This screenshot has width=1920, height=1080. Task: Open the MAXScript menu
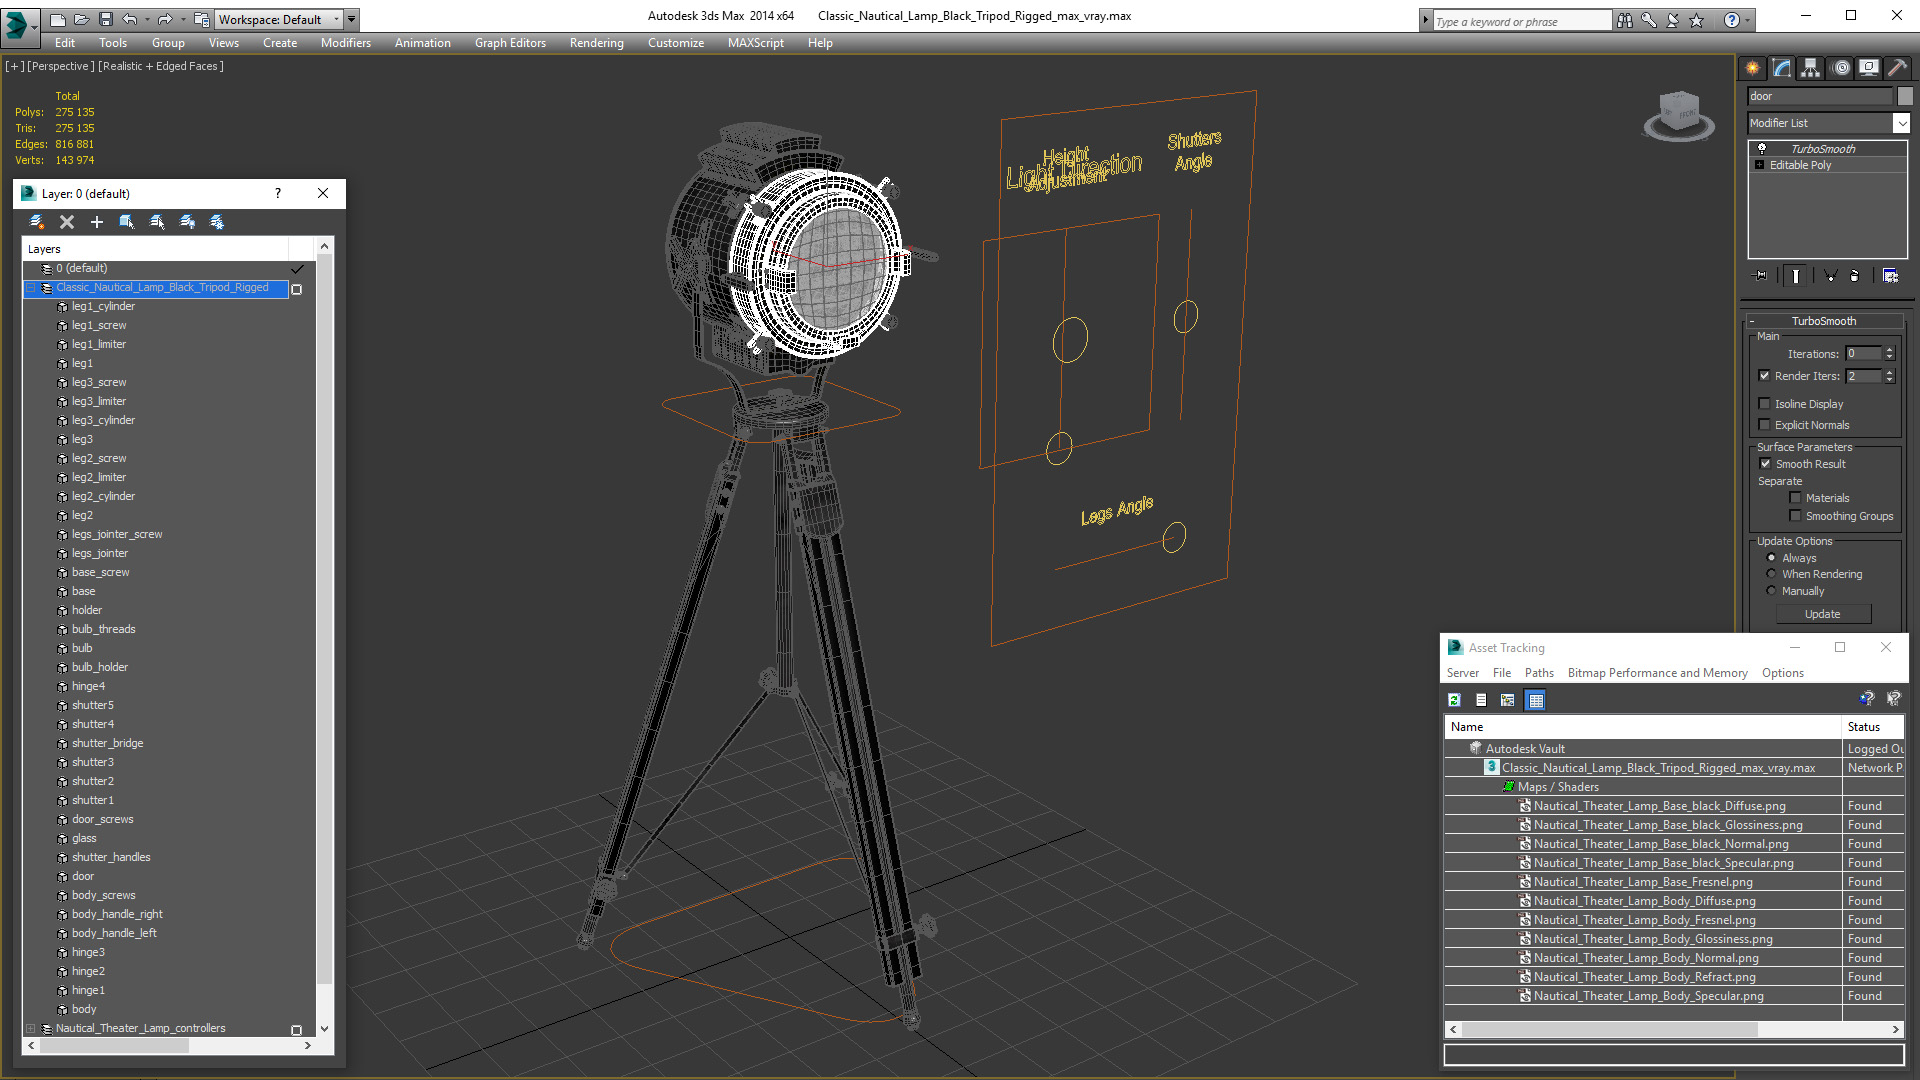(x=756, y=43)
